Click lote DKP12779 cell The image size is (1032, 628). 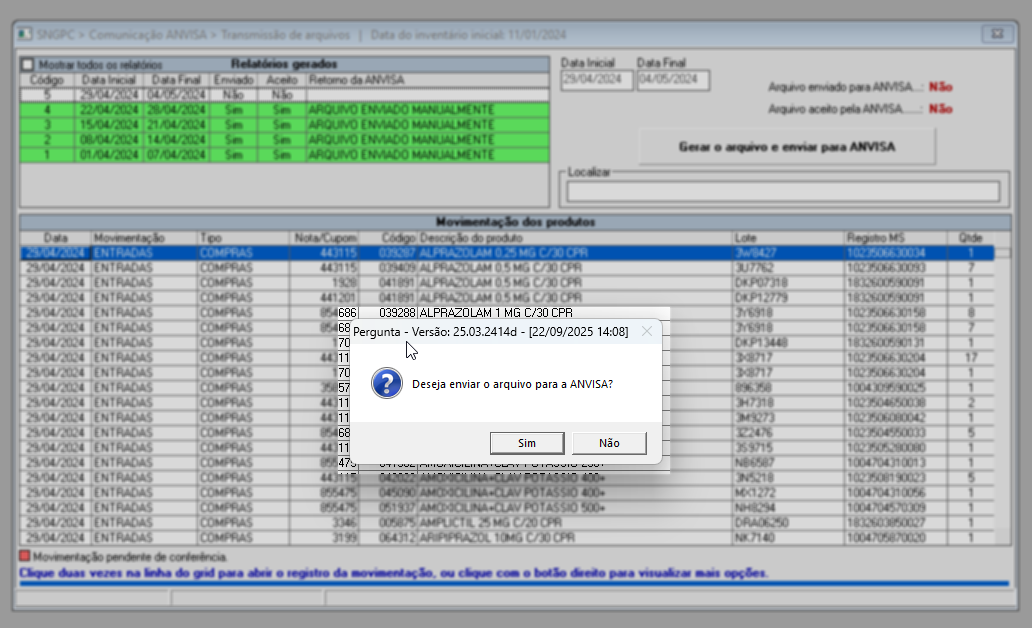(x=788, y=298)
